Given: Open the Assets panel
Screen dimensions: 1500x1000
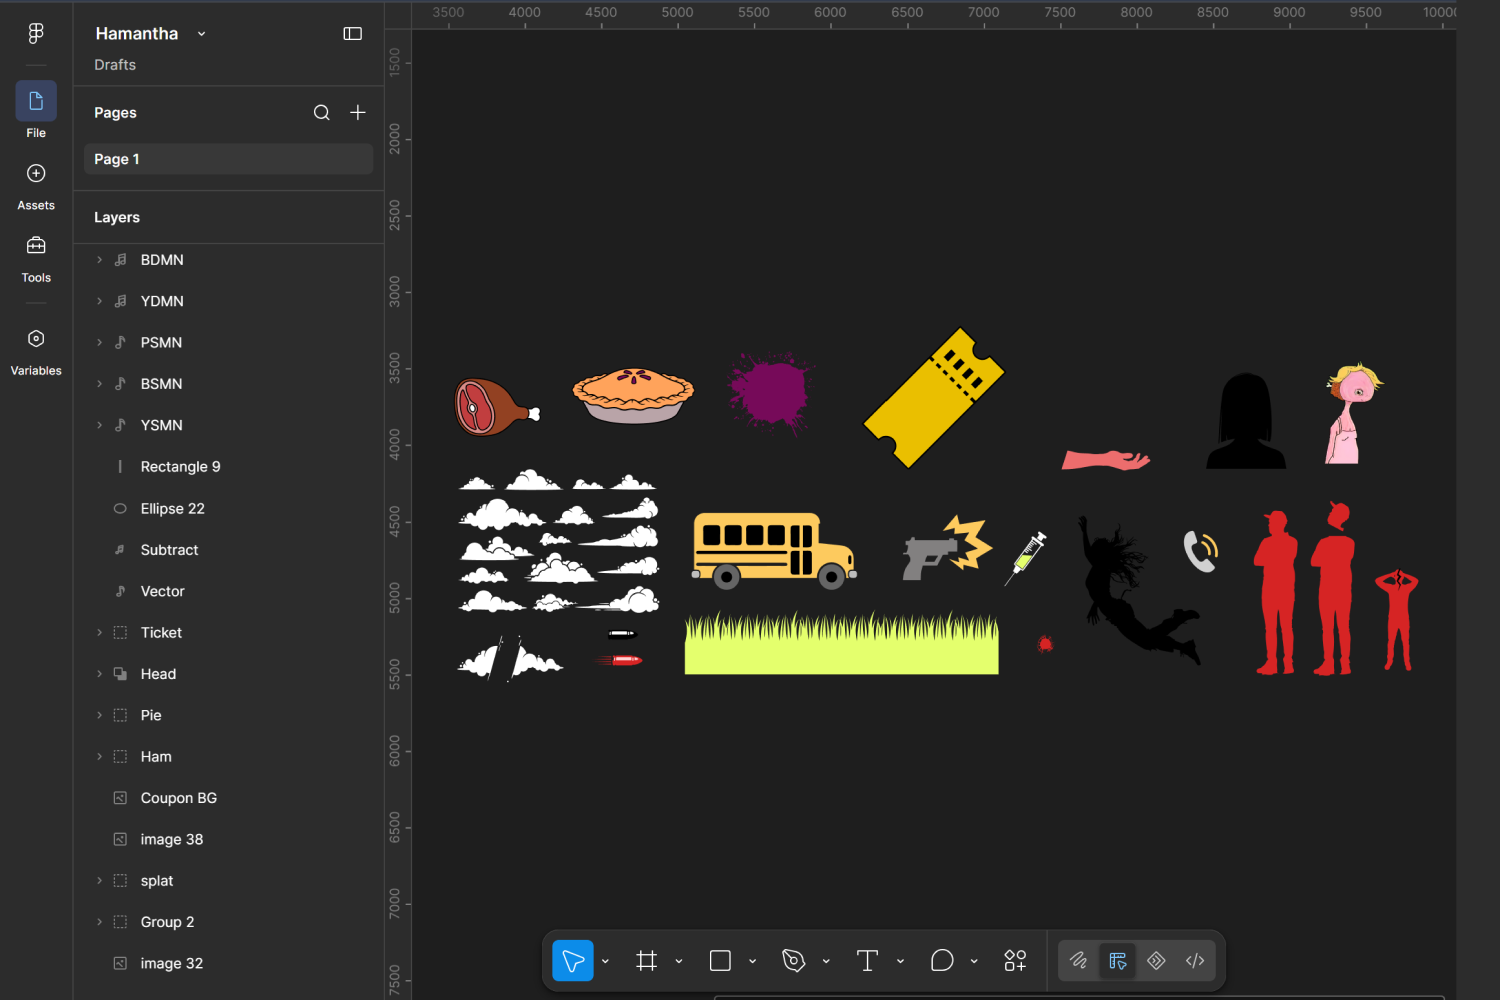Looking at the screenshot, I should tap(36, 187).
